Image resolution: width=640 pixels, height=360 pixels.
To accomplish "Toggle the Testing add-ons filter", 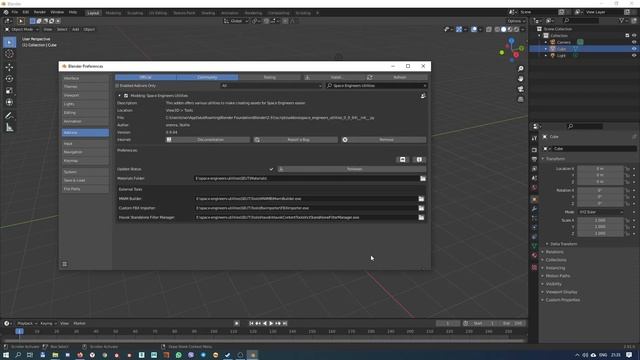I will (x=269, y=77).
